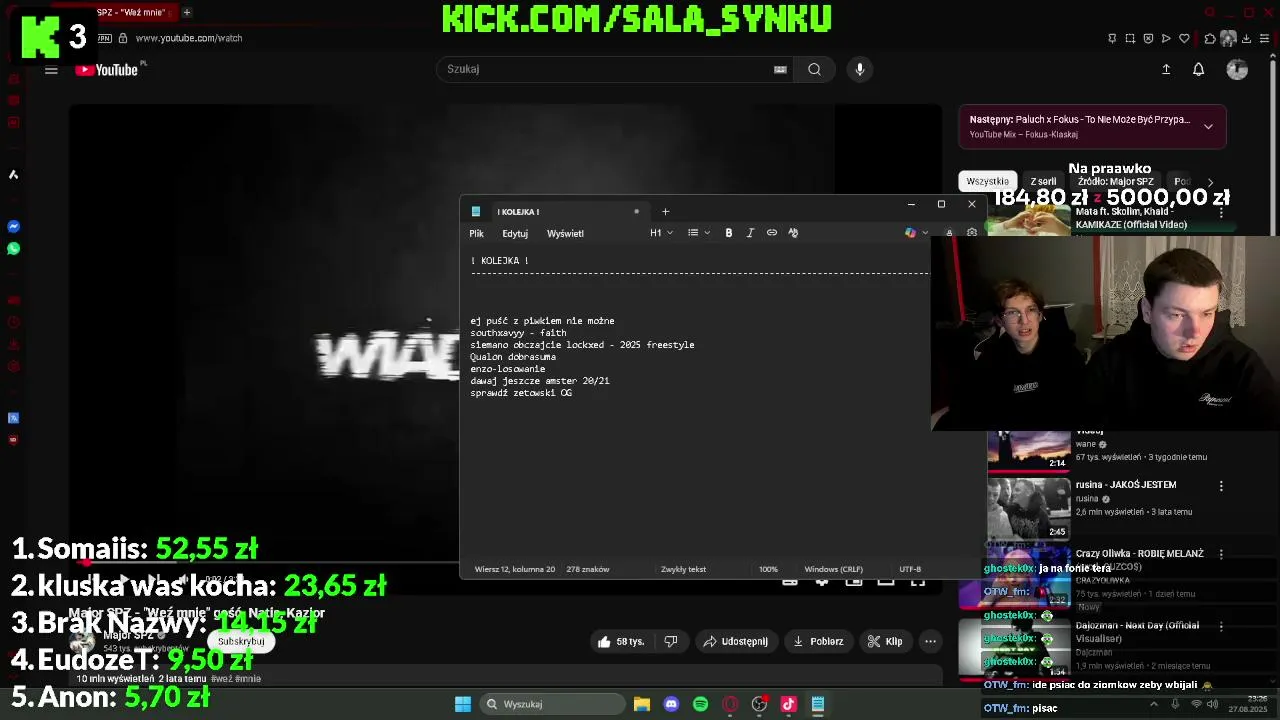Select the 'Z serii' filter chip
The height and width of the screenshot is (720, 1280).
1043,182
